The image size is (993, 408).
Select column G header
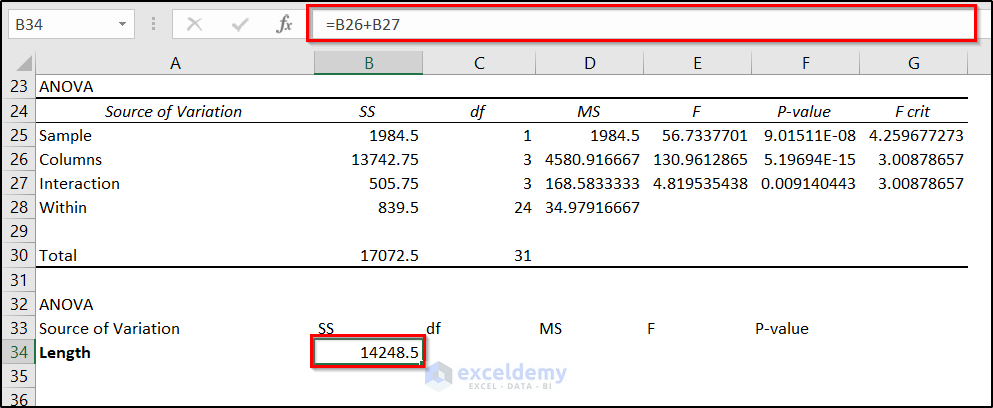[x=913, y=63]
